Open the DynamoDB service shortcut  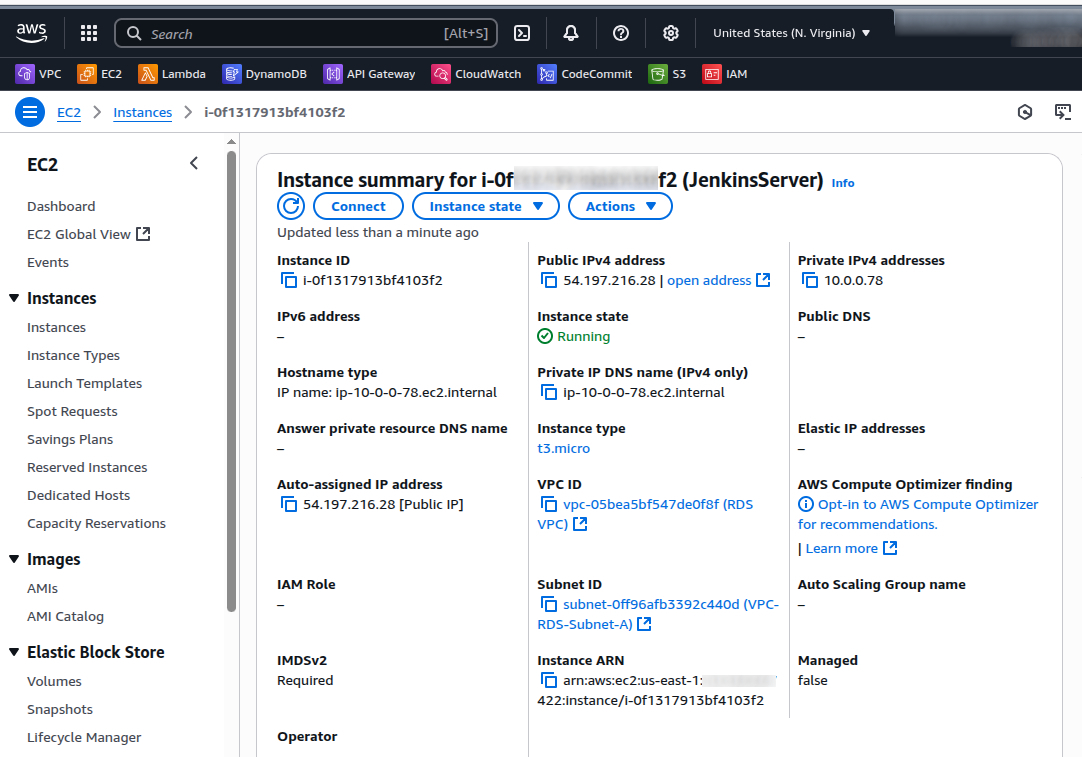(x=263, y=73)
